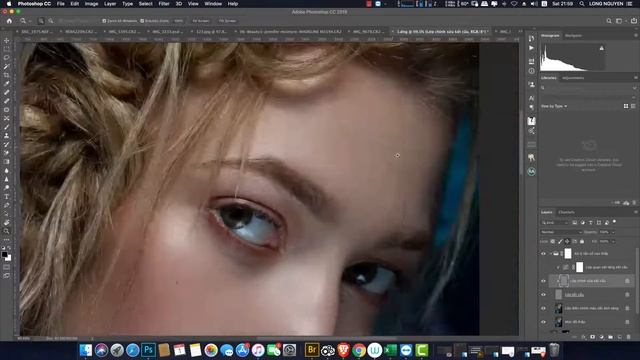
Task: Click the foreground color swatch
Action: 4,255
